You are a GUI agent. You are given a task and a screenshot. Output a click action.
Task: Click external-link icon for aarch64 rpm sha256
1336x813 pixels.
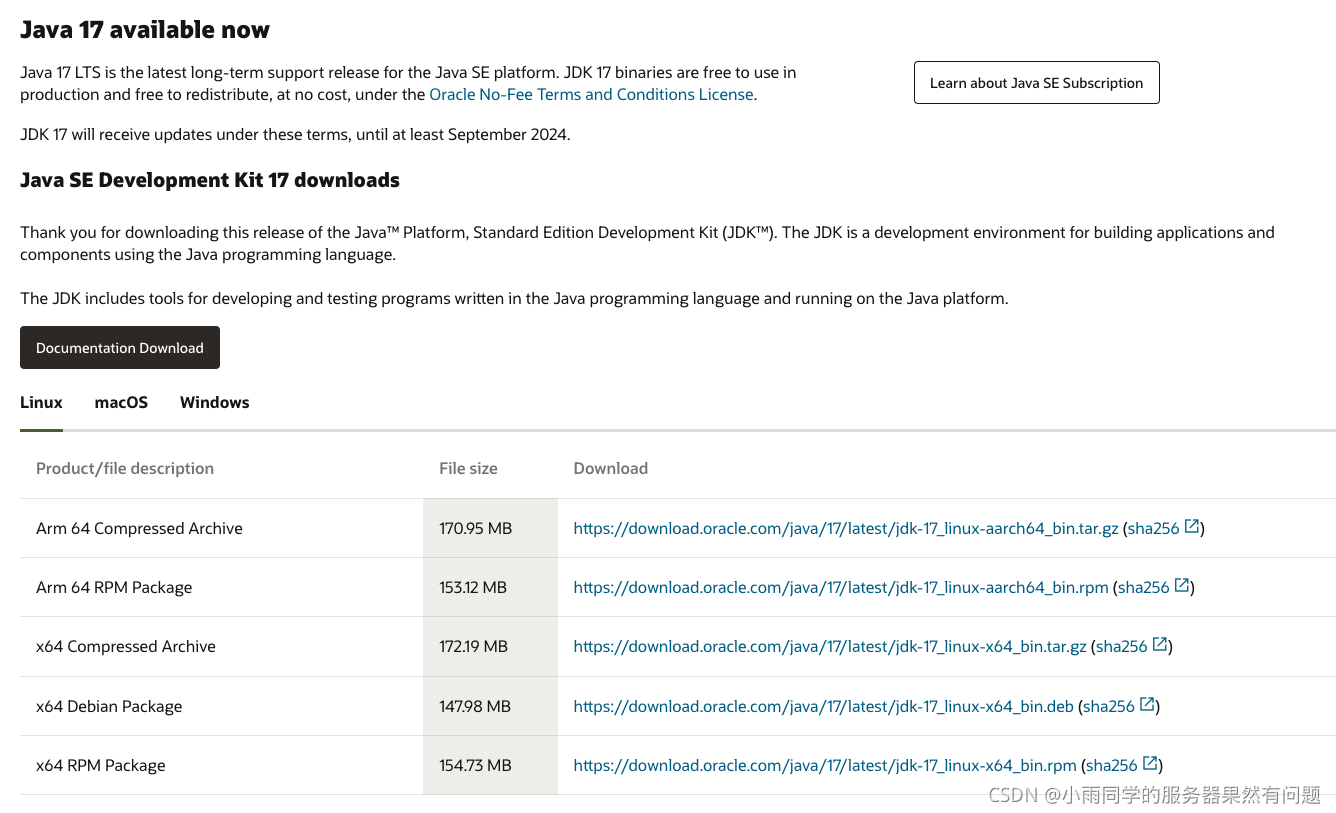click(x=1182, y=586)
